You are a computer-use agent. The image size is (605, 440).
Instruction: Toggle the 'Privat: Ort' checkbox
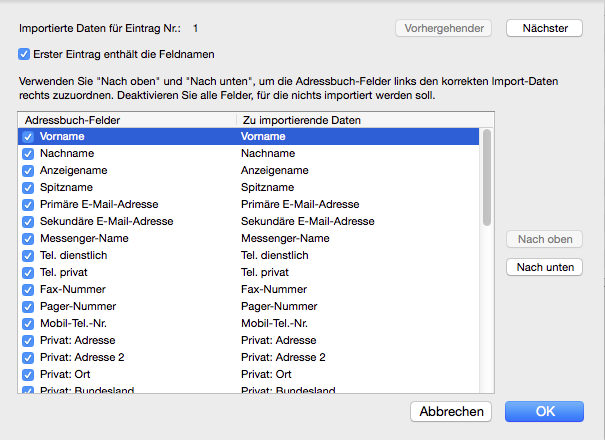(28, 374)
